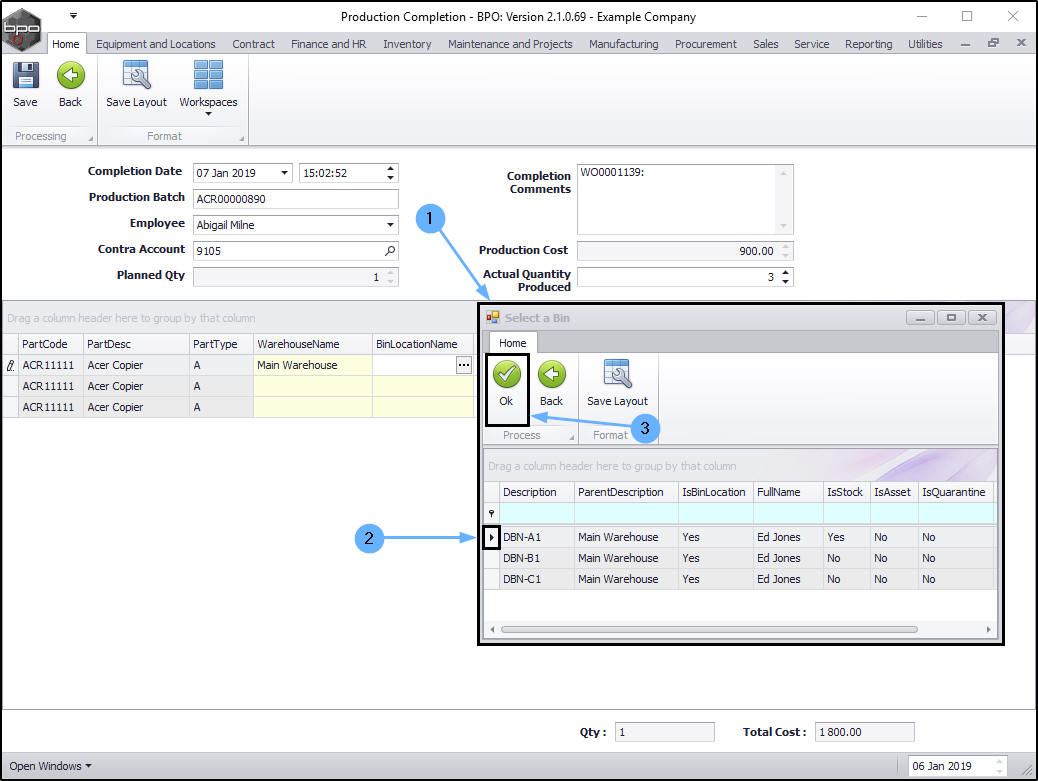
Task: Click the Production Cost field
Action: pos(684,251)
